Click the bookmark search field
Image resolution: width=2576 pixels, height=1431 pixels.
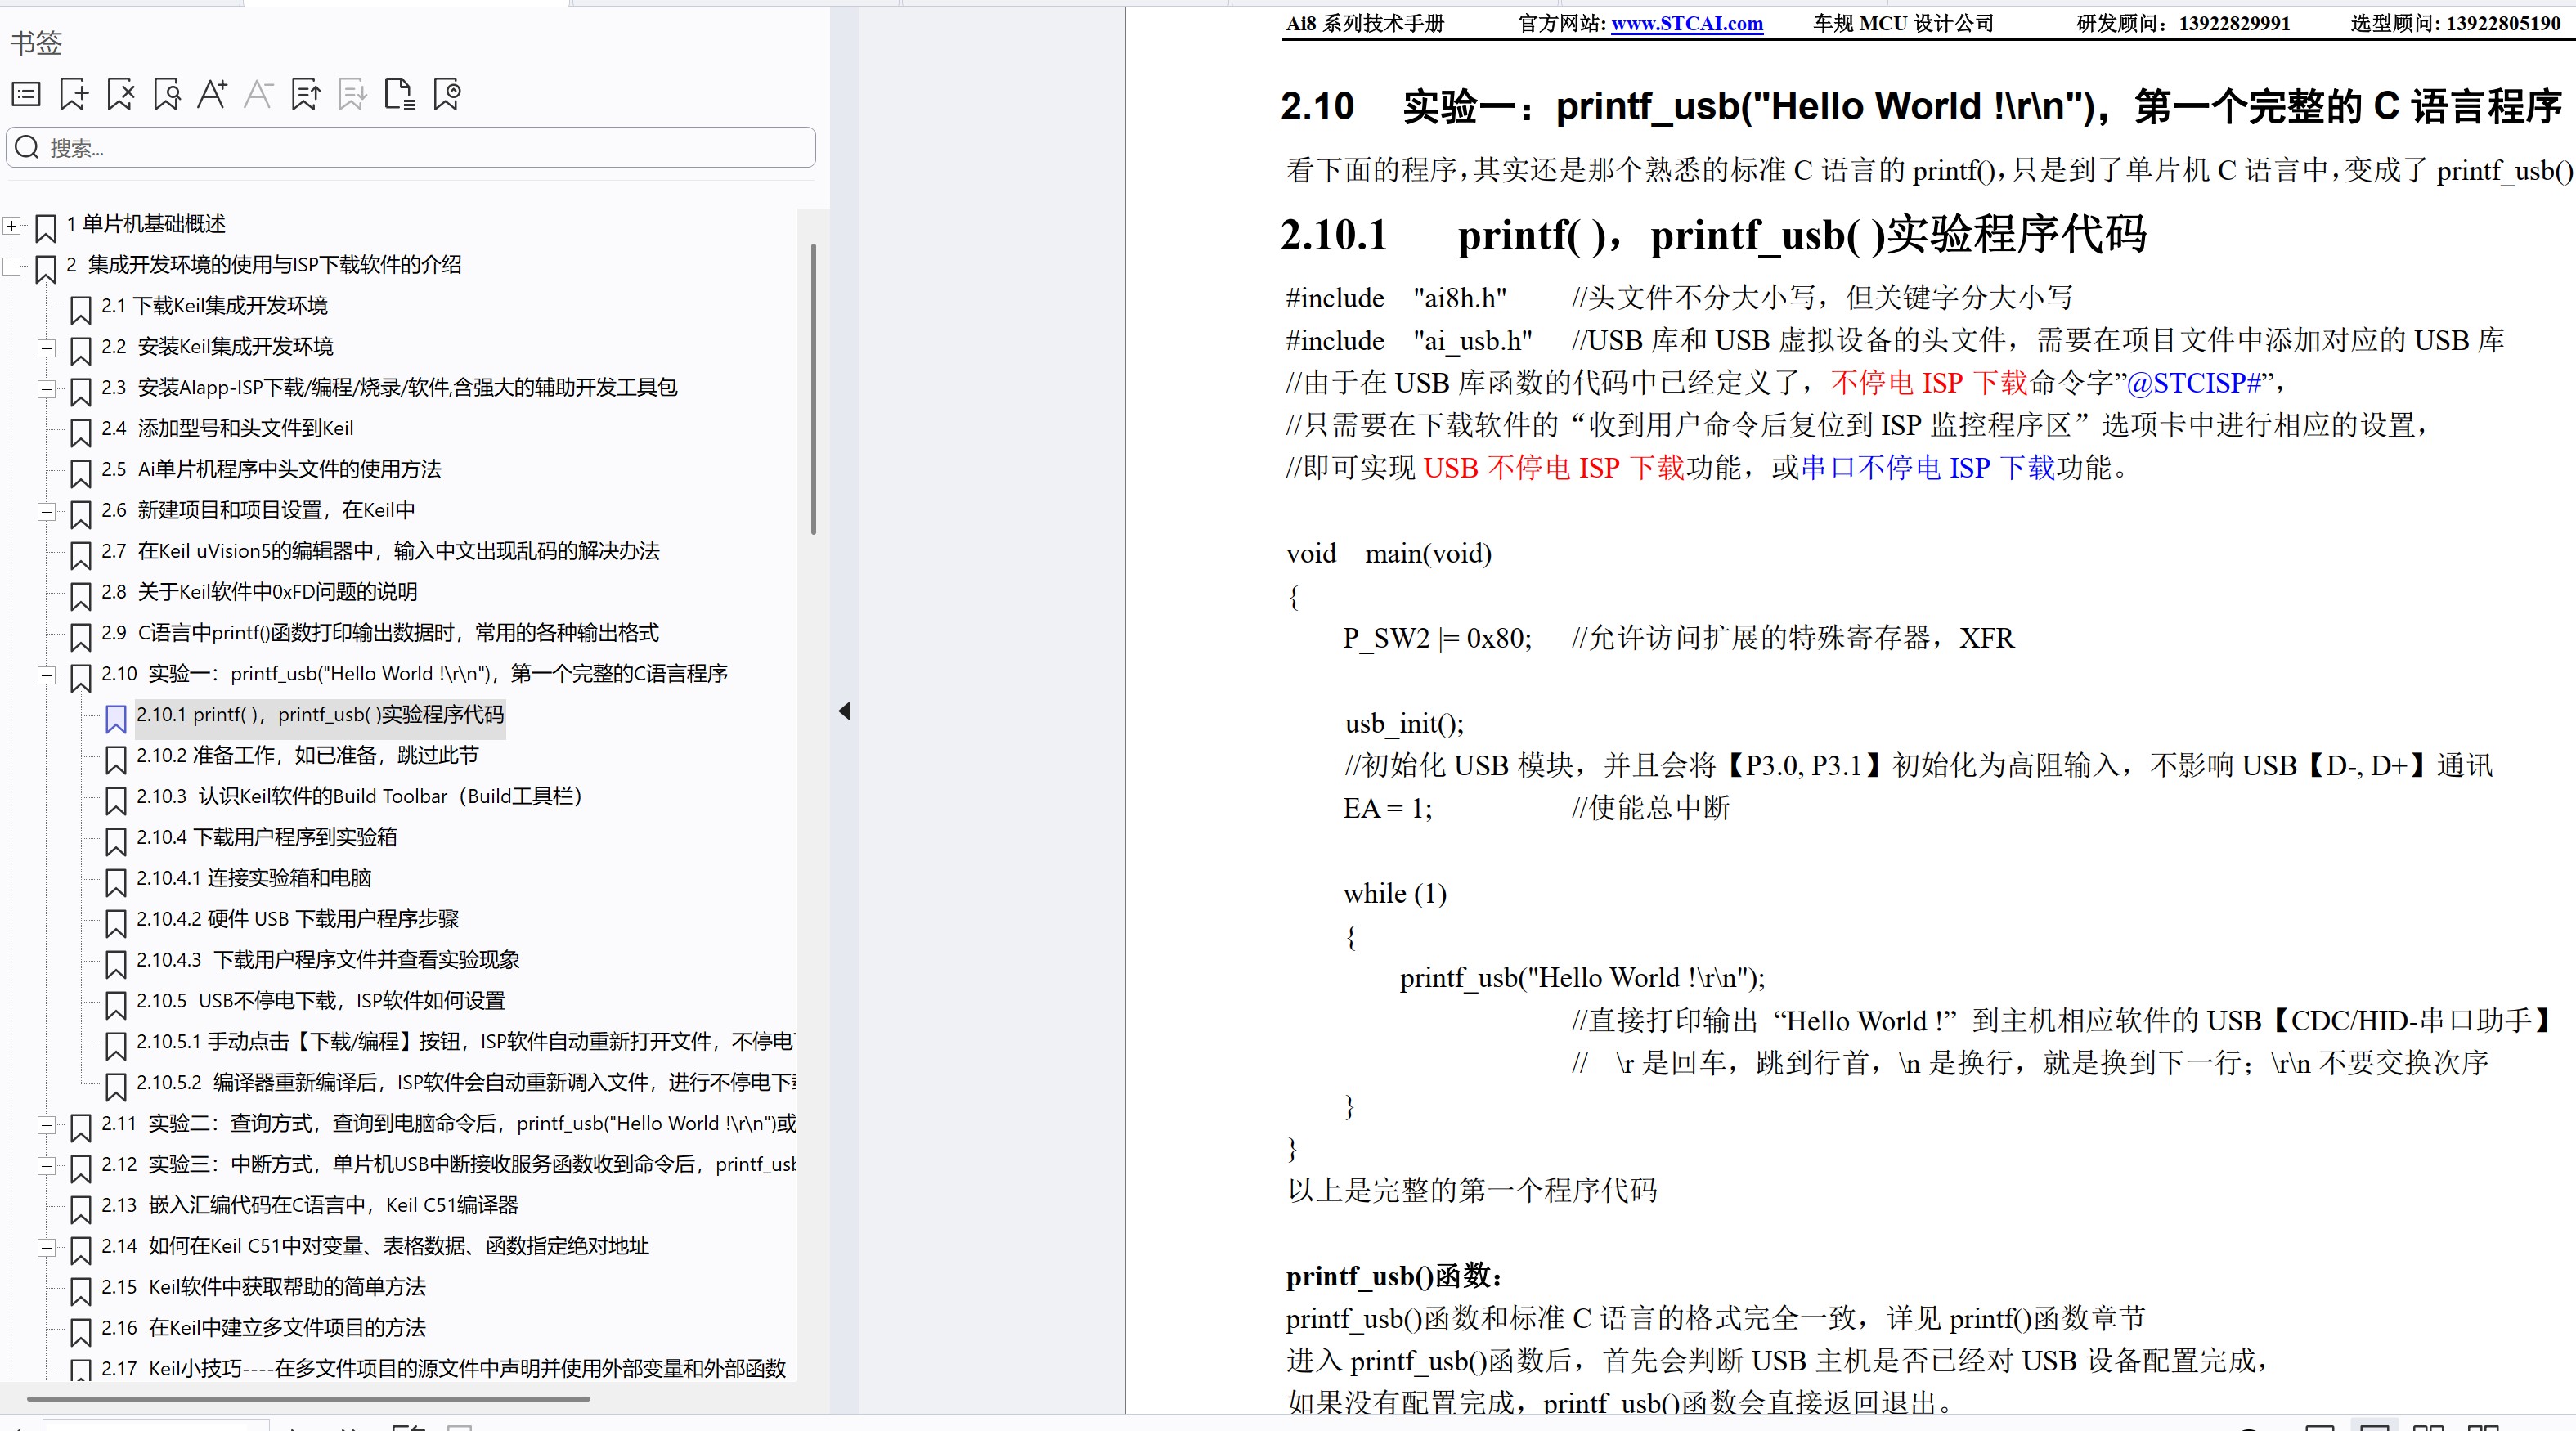point(420,148)
